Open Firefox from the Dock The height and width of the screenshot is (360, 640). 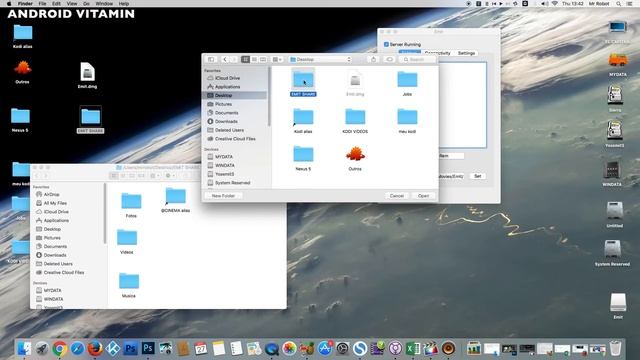point(95,349)
